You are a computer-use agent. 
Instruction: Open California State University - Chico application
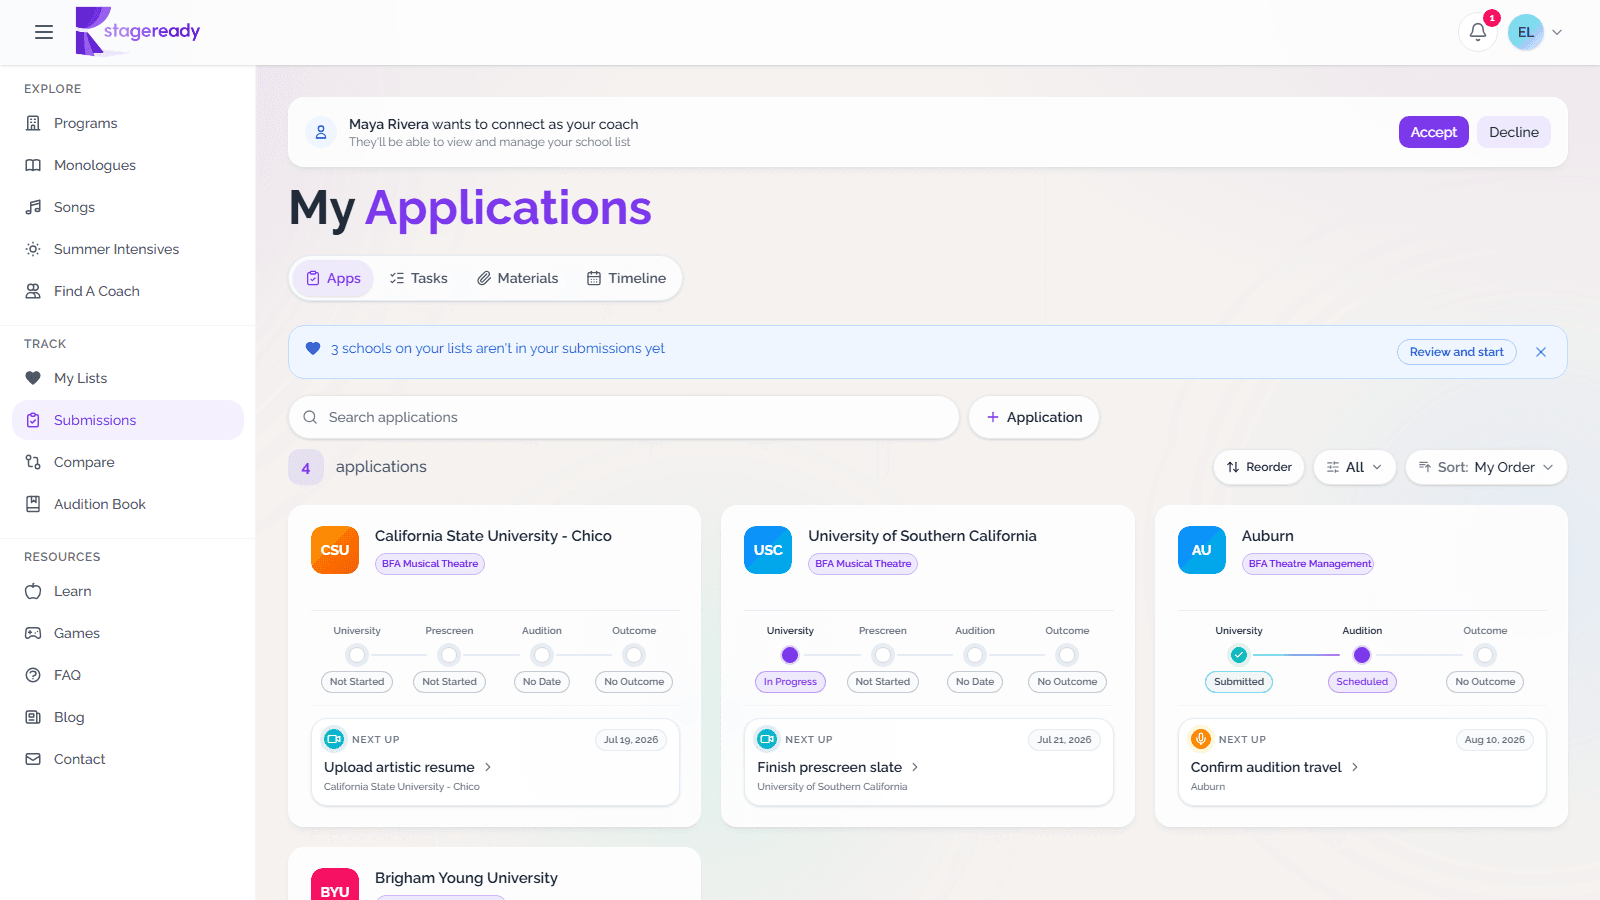pos(493,536)
